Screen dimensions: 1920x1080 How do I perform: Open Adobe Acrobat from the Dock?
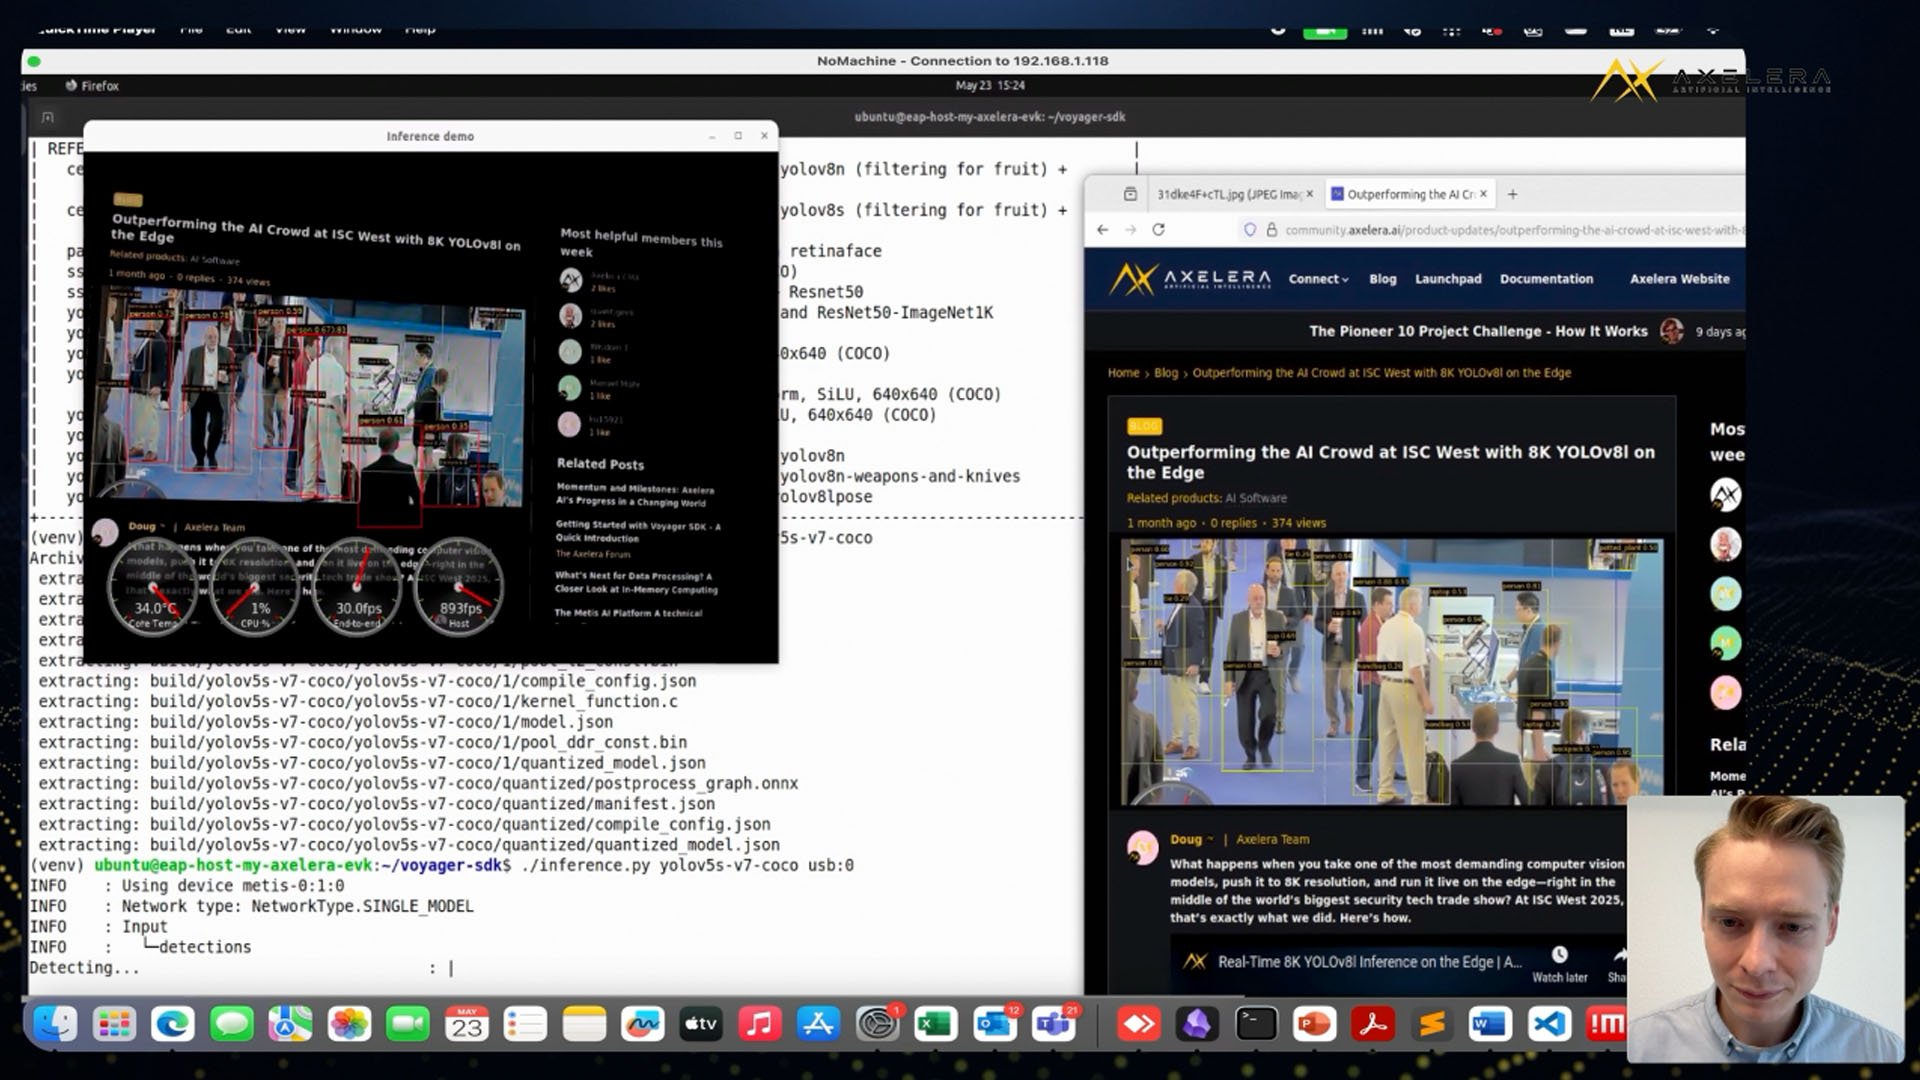pyautogui.click(x=1373, y=1024)
